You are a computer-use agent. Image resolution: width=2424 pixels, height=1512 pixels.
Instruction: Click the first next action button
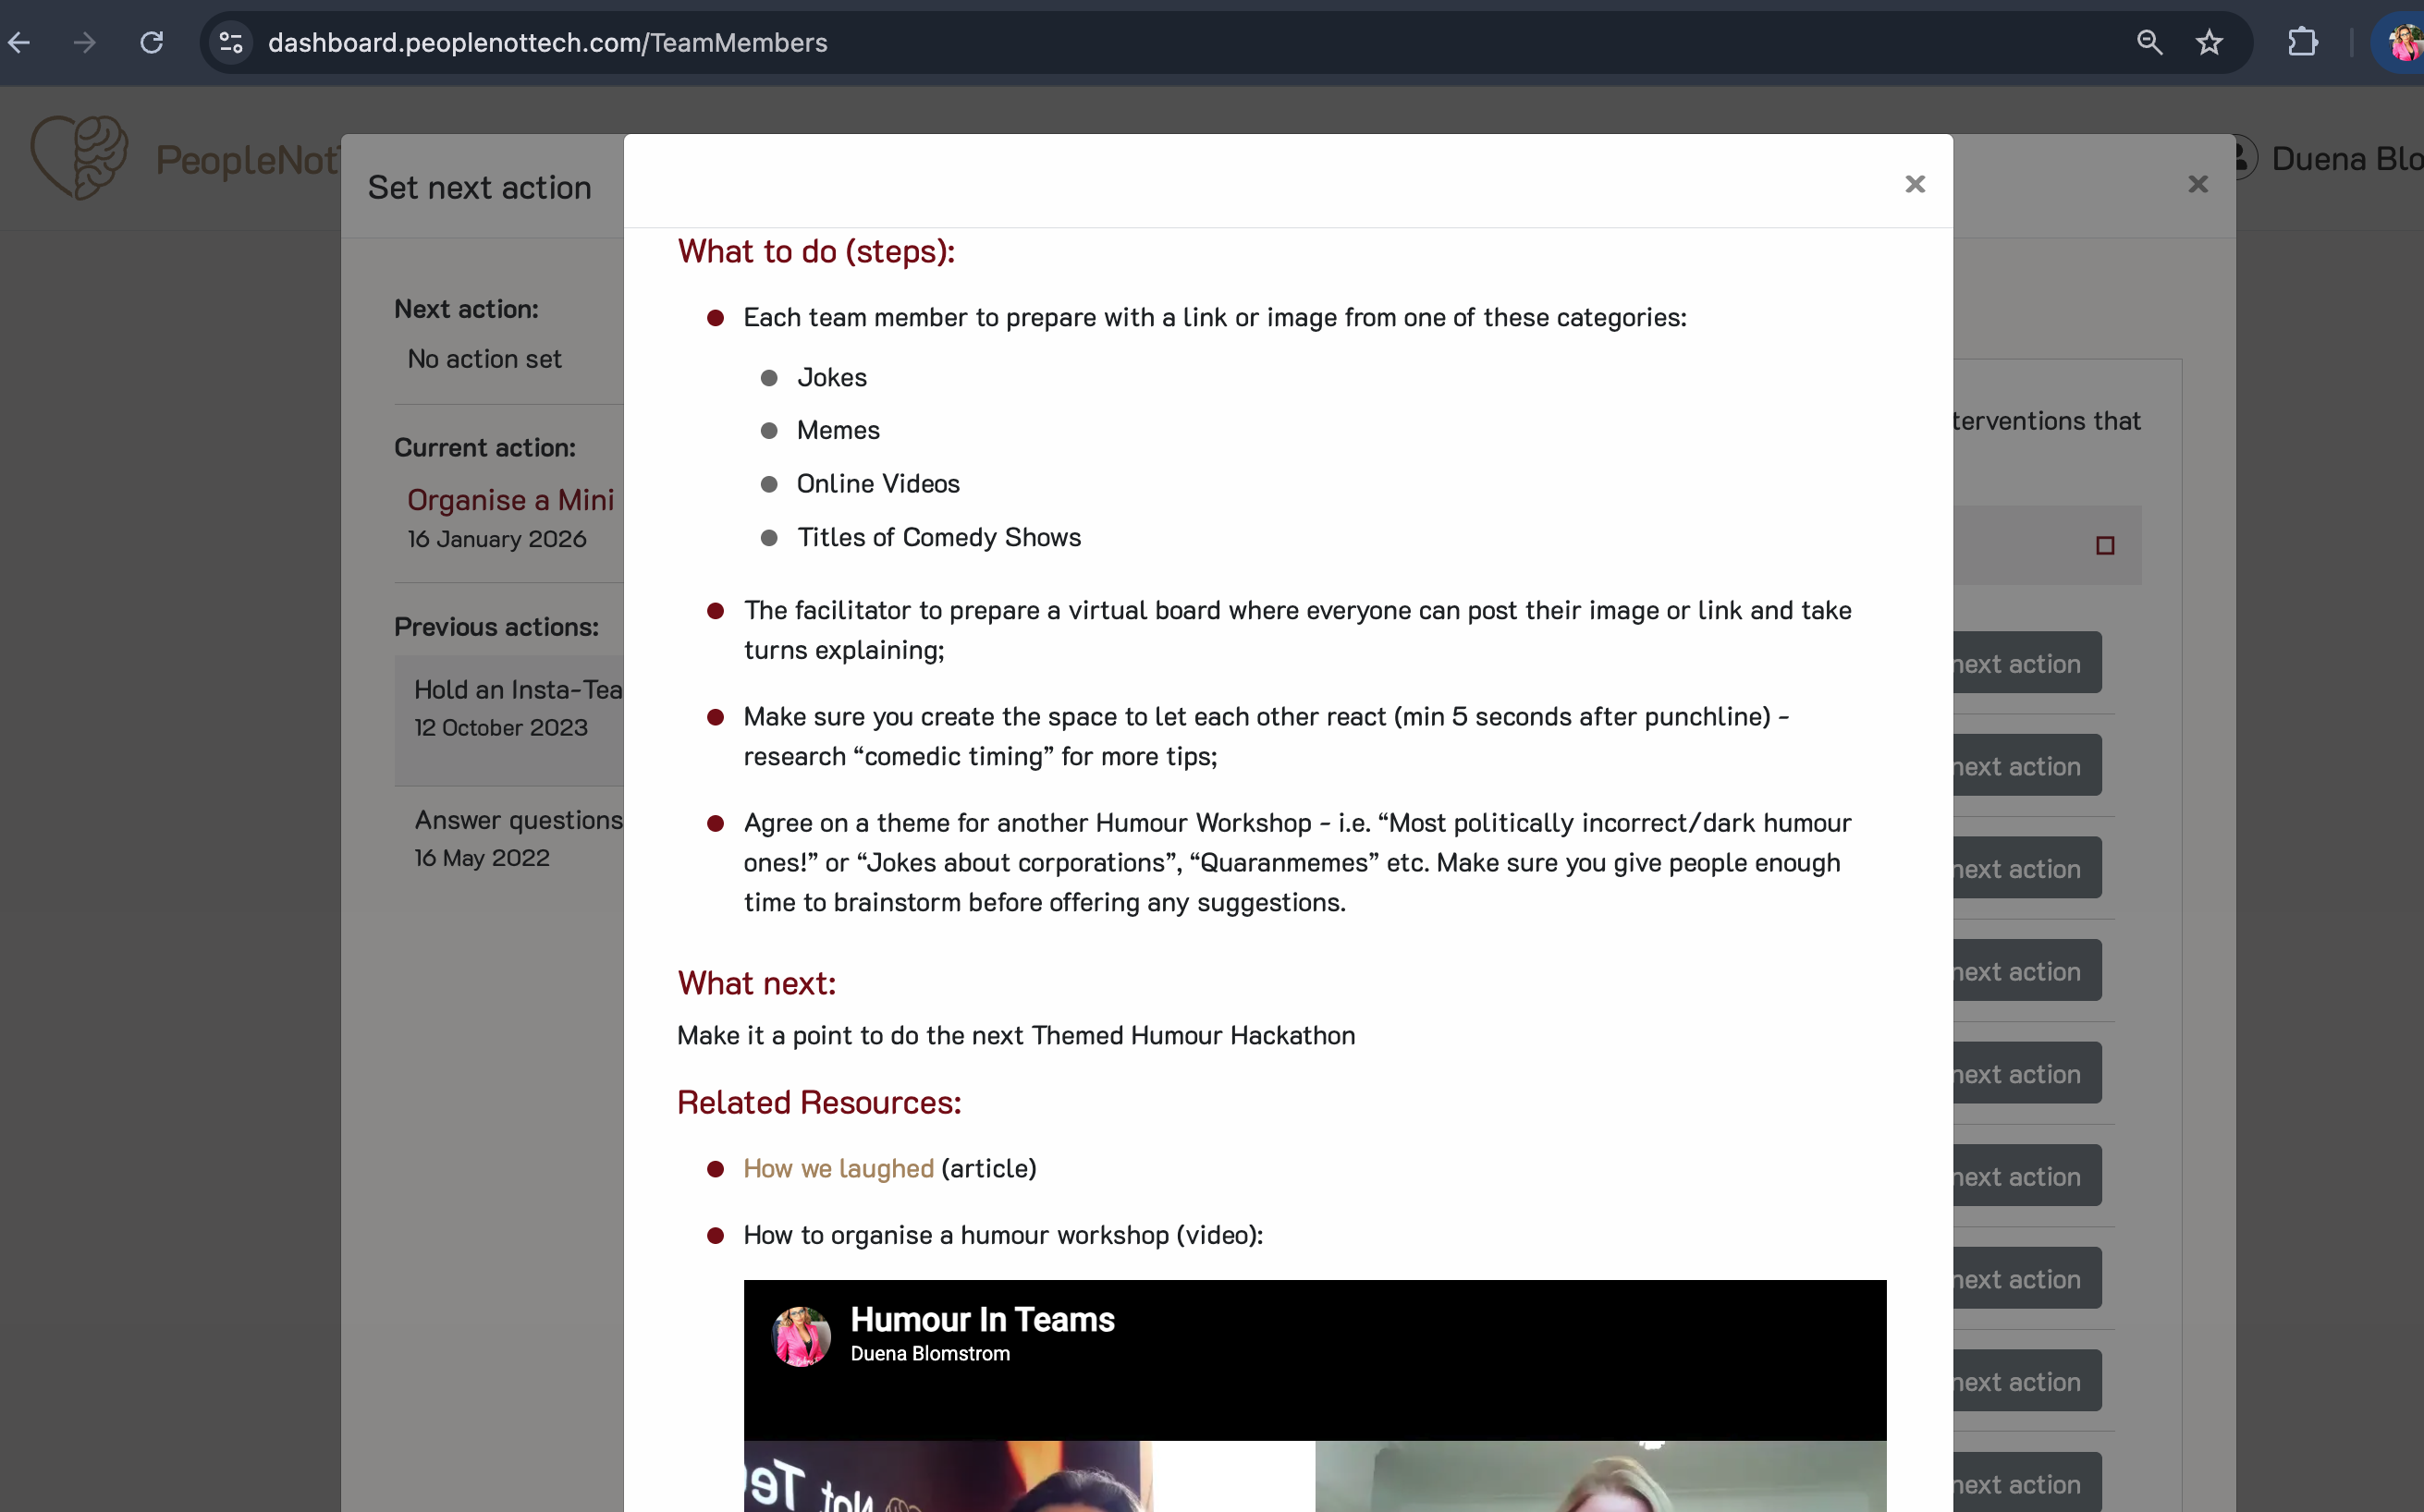(x=2026, y=663)
